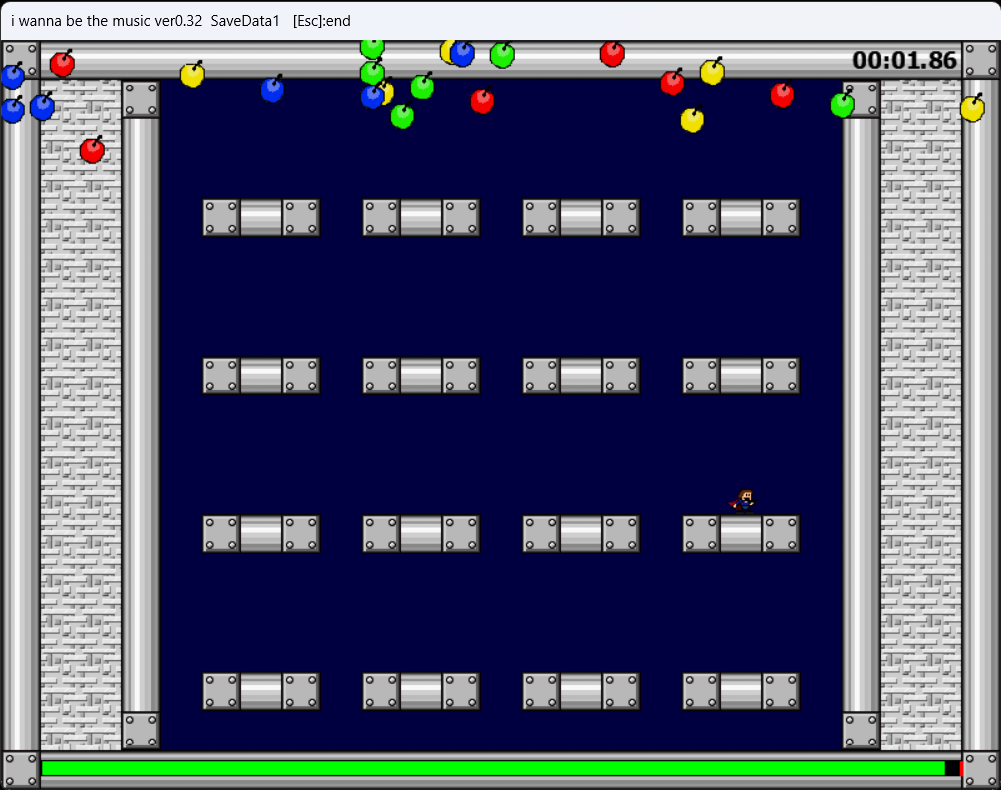
Task: Click the fourth platform in the second row
Action: coord(741,375)
